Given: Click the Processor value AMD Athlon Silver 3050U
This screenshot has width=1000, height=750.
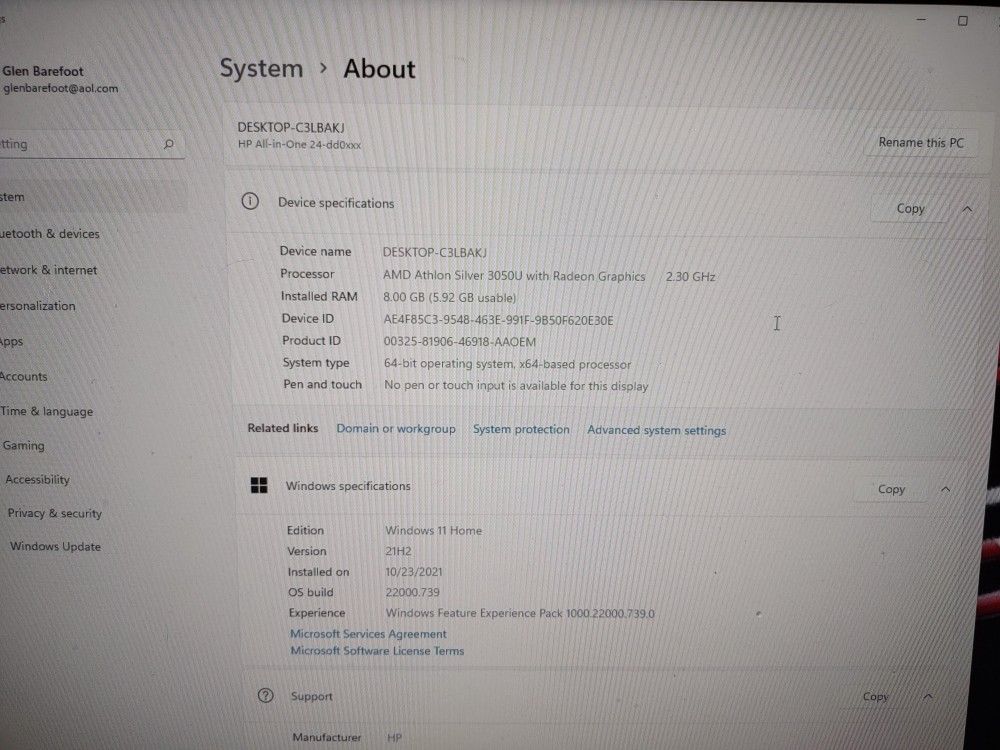Looking at the screenshot, I should 514,276.
